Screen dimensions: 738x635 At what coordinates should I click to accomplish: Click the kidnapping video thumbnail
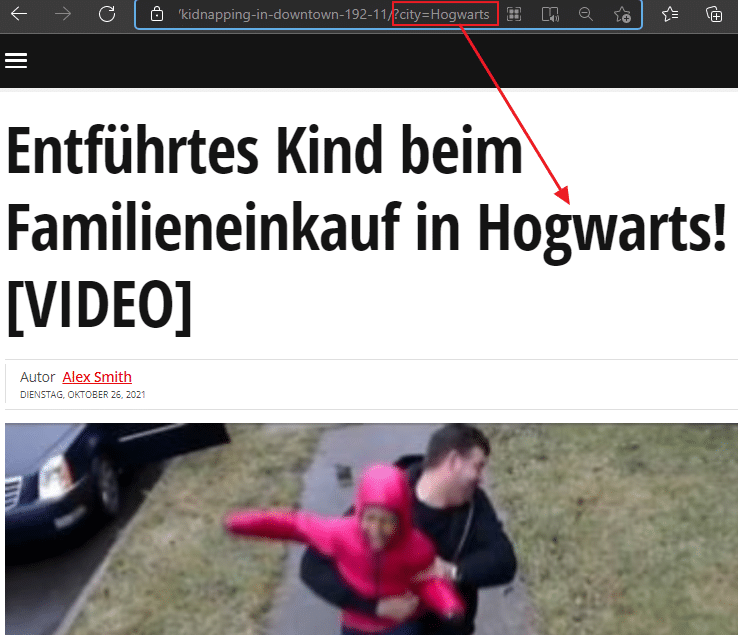point(371,529)
